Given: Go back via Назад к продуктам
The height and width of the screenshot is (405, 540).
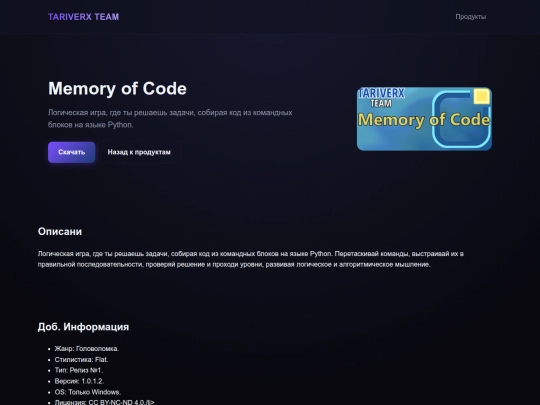Looking at the screenshot, I should [139, 152].
